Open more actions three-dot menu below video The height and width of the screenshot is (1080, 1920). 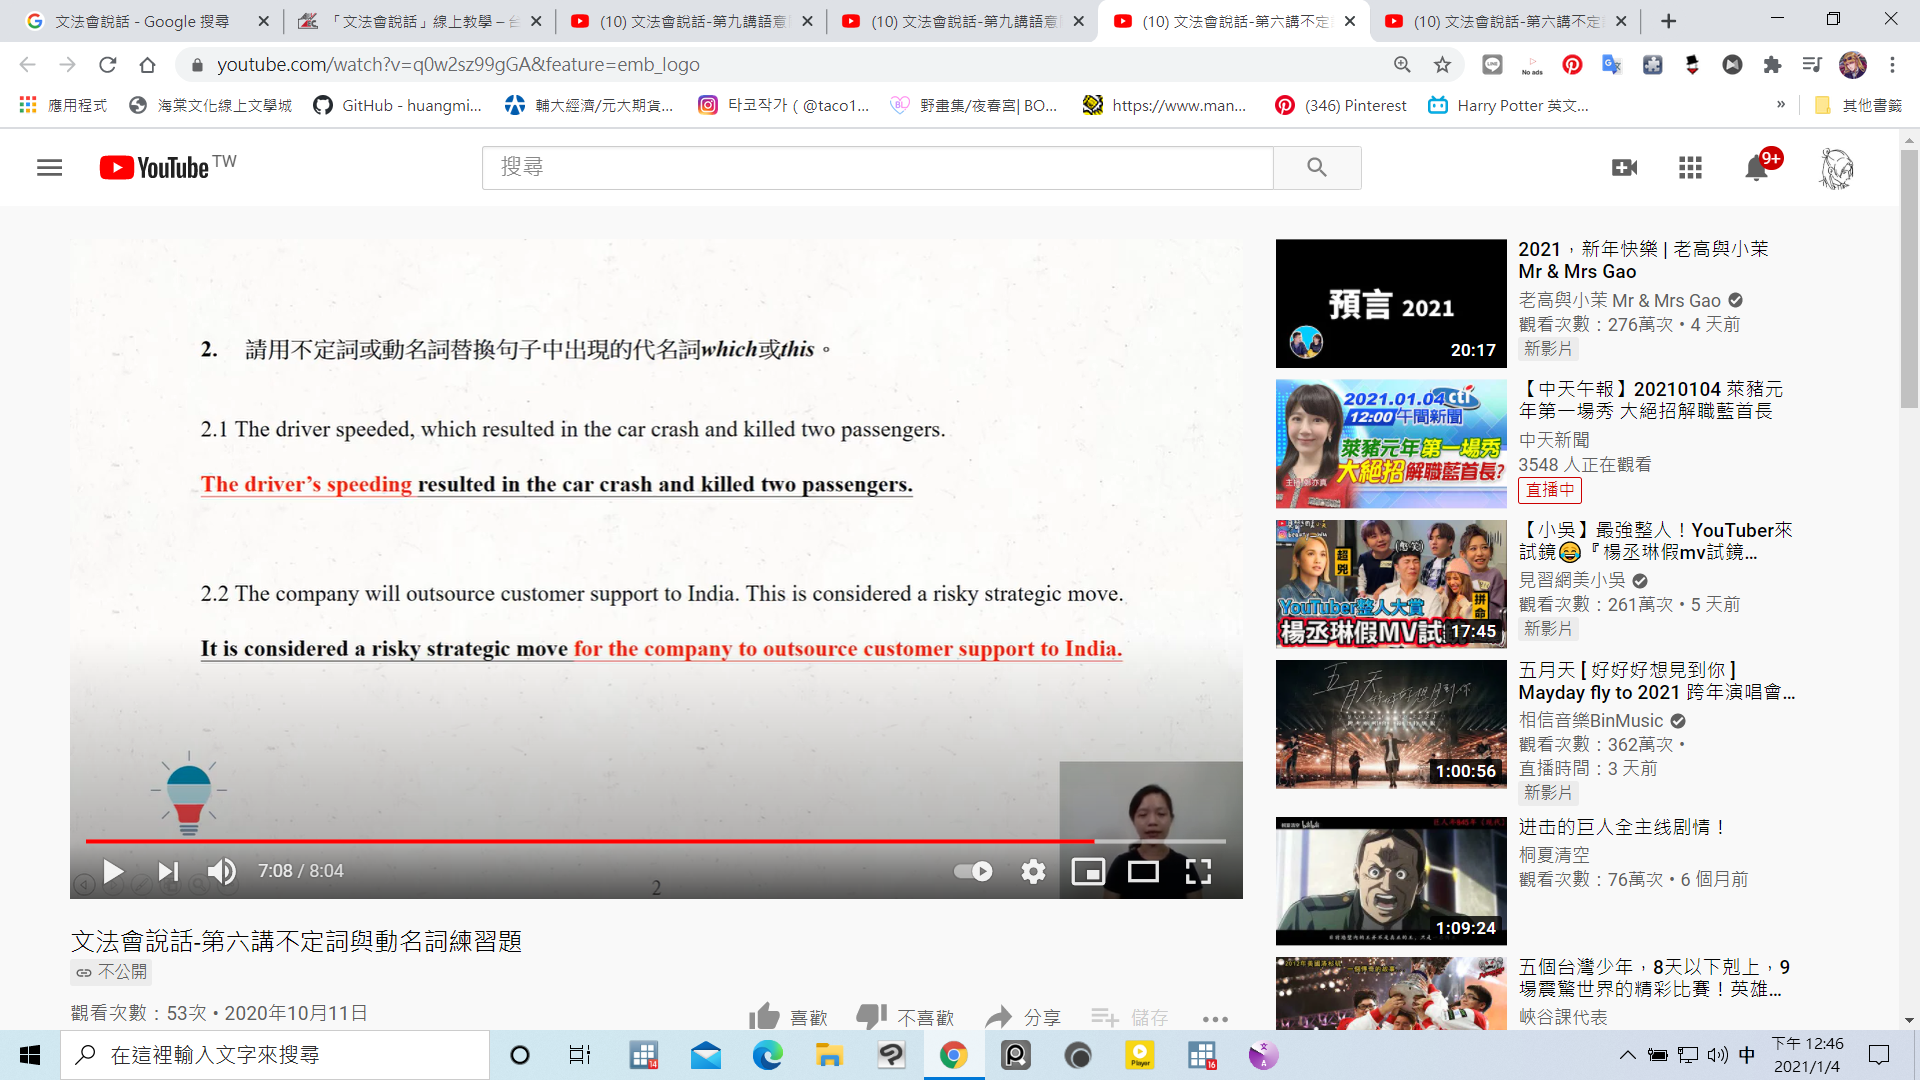tap(1215, 1019)
